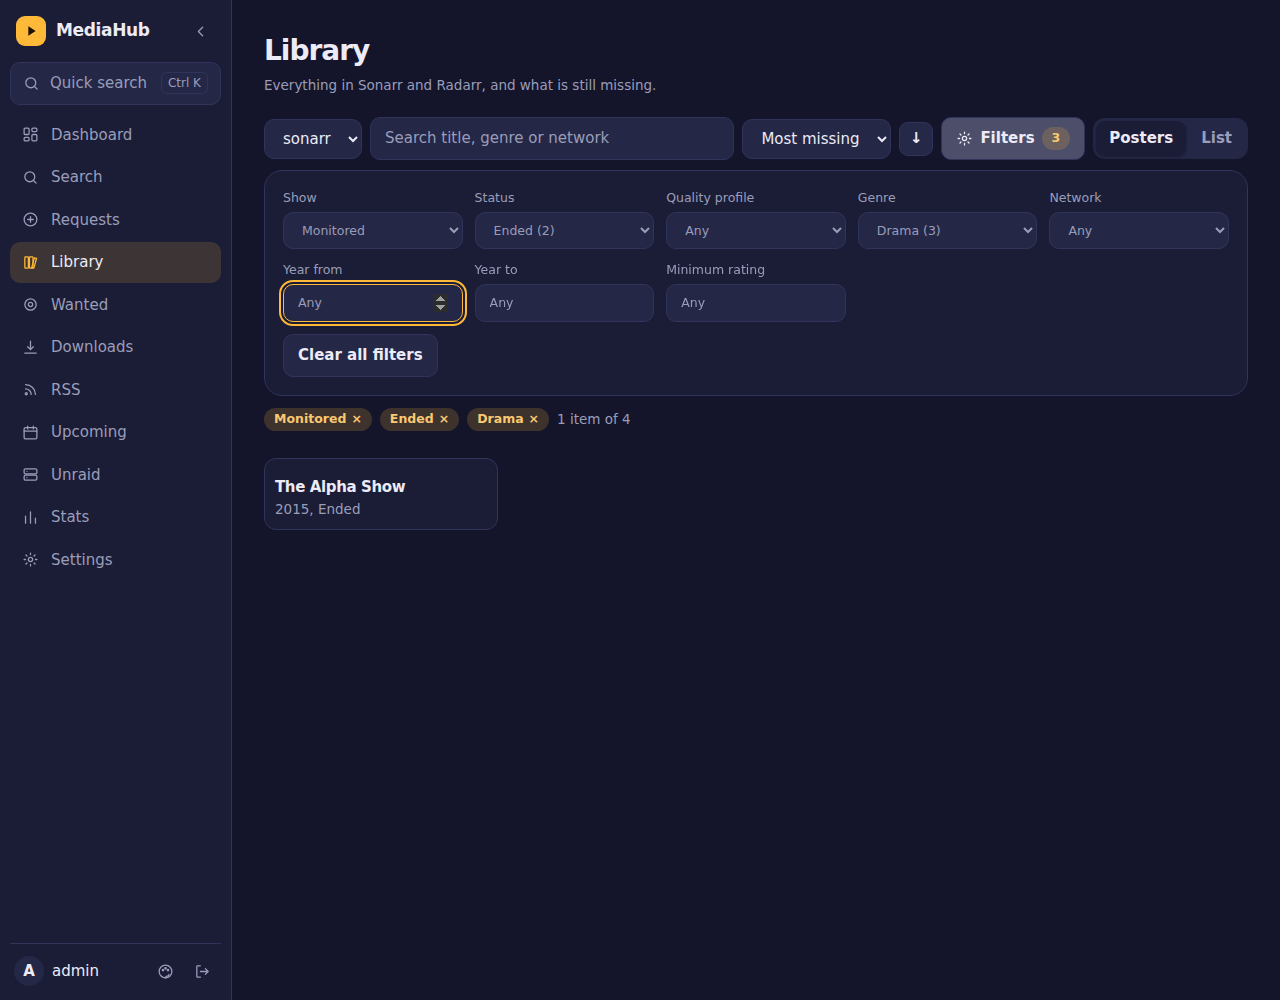Collapse the sidebar with the chevron arrow

tap(201, 31)
